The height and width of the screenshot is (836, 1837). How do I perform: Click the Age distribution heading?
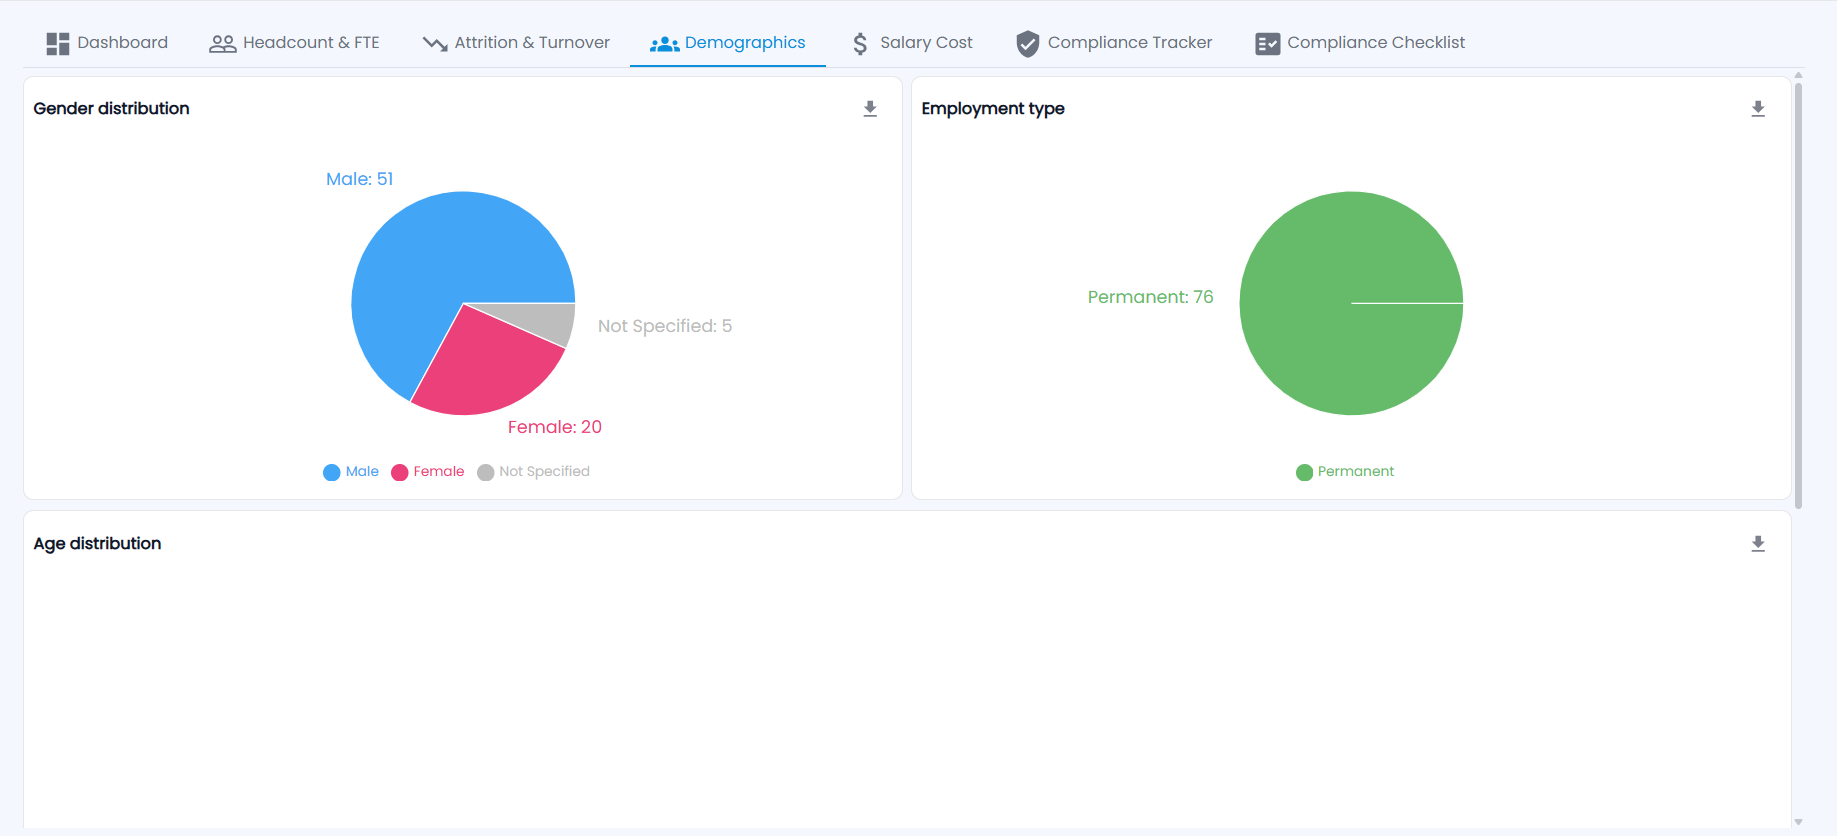(x=97, y=543)
